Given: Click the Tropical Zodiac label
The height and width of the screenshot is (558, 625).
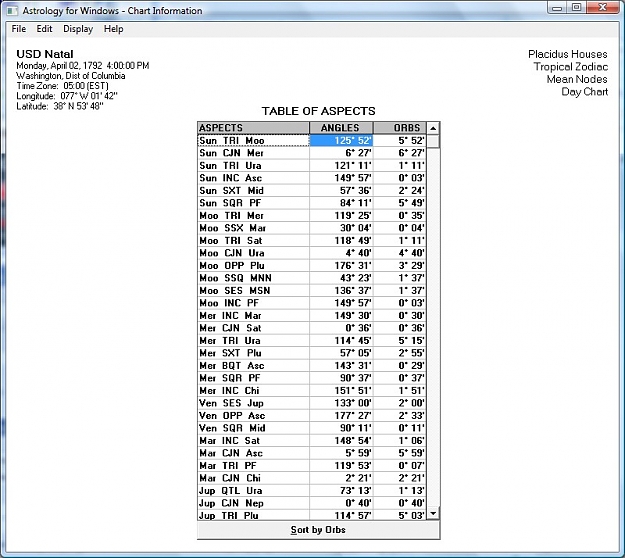Looking at the screenshot, I should coord(571,67).
